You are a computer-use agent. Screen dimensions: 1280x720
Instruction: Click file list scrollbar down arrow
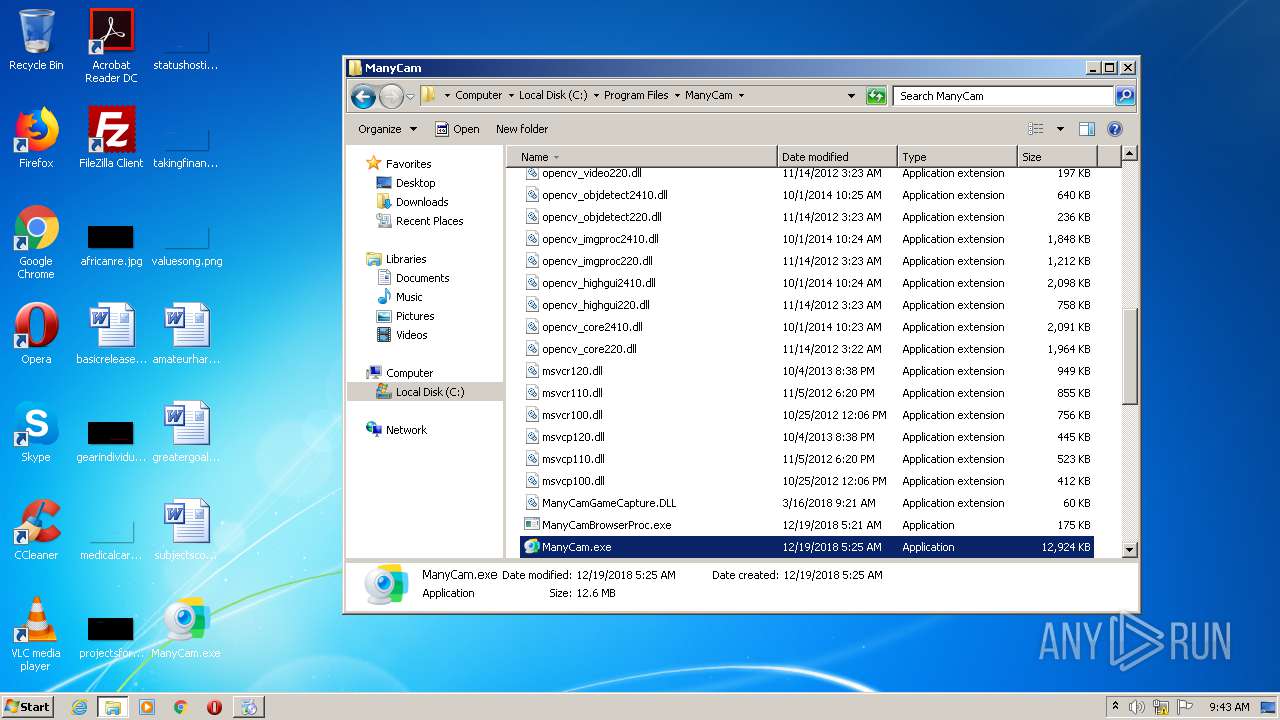point(1130,549)
